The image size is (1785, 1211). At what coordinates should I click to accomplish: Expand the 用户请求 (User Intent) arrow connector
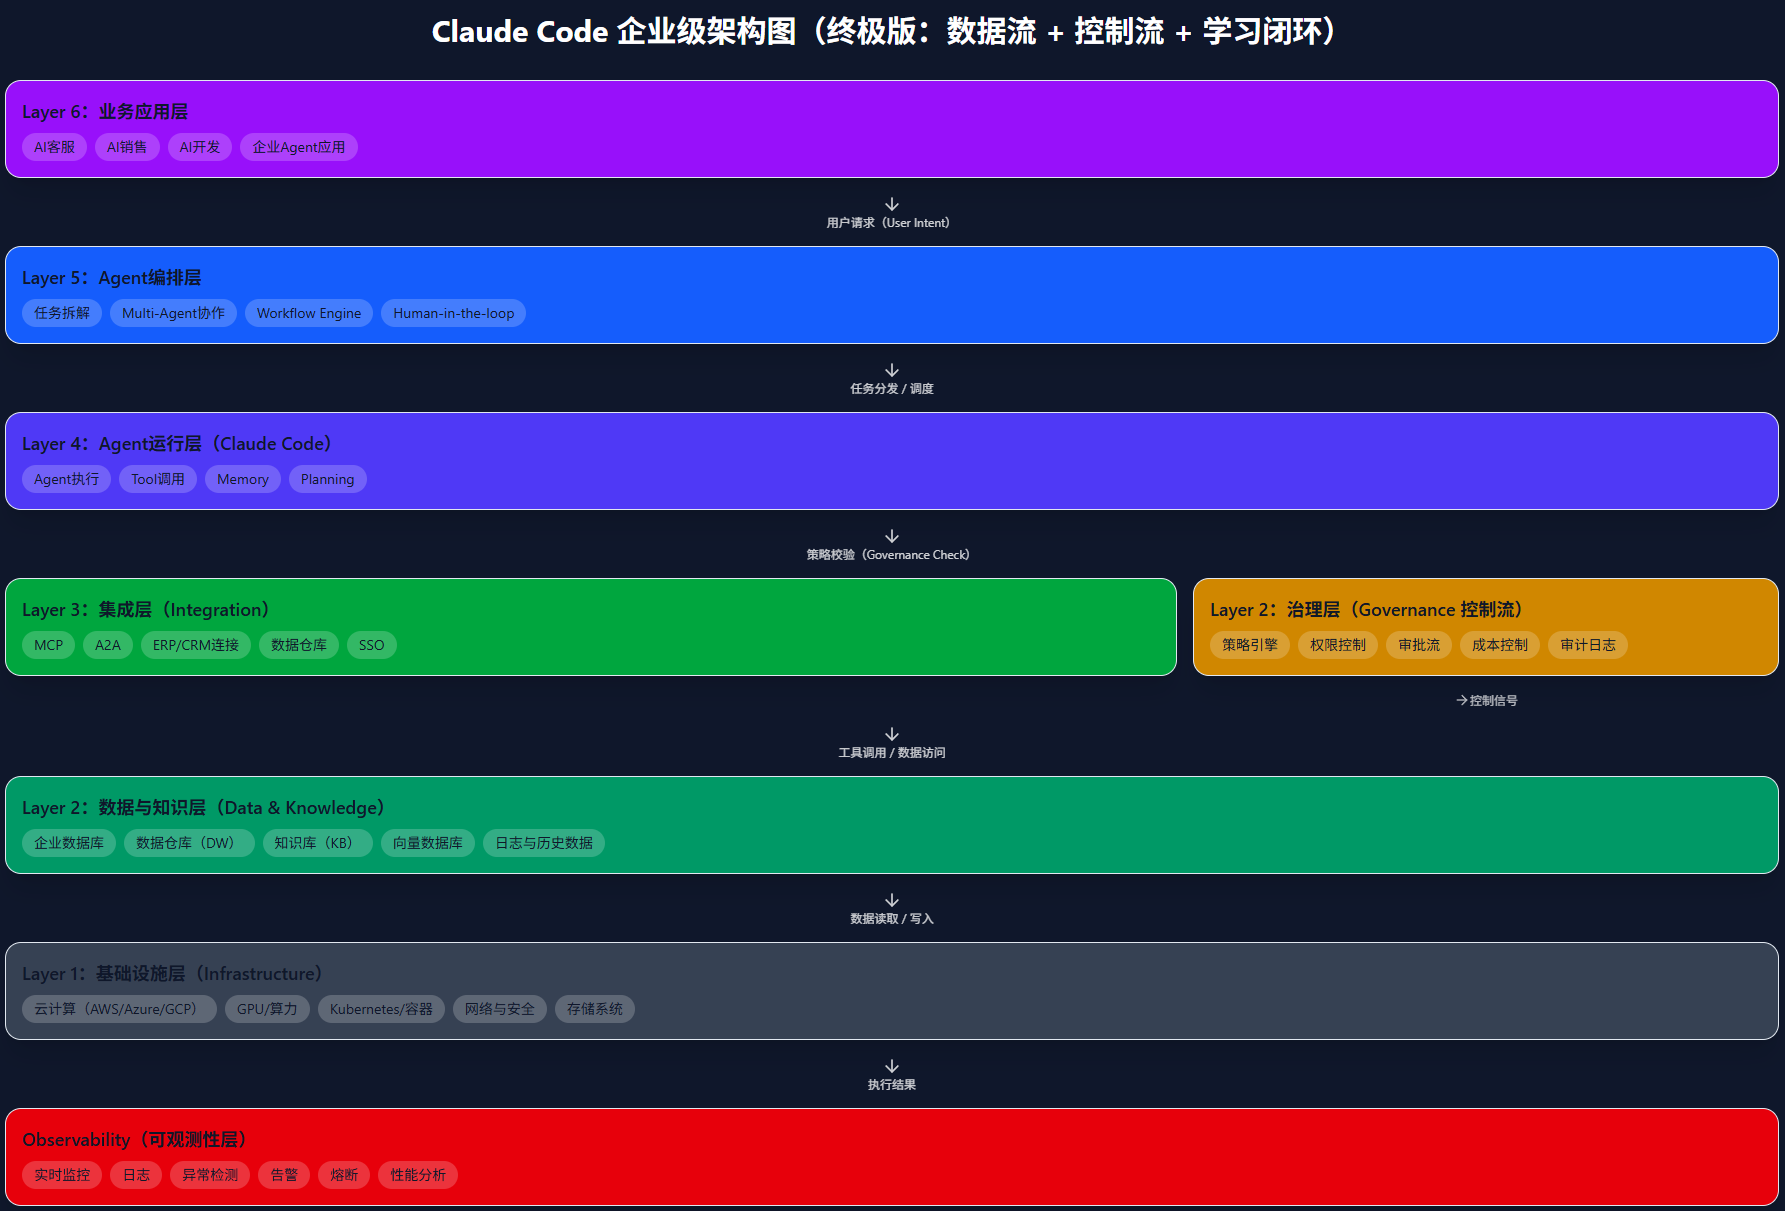tap(891, 213)
